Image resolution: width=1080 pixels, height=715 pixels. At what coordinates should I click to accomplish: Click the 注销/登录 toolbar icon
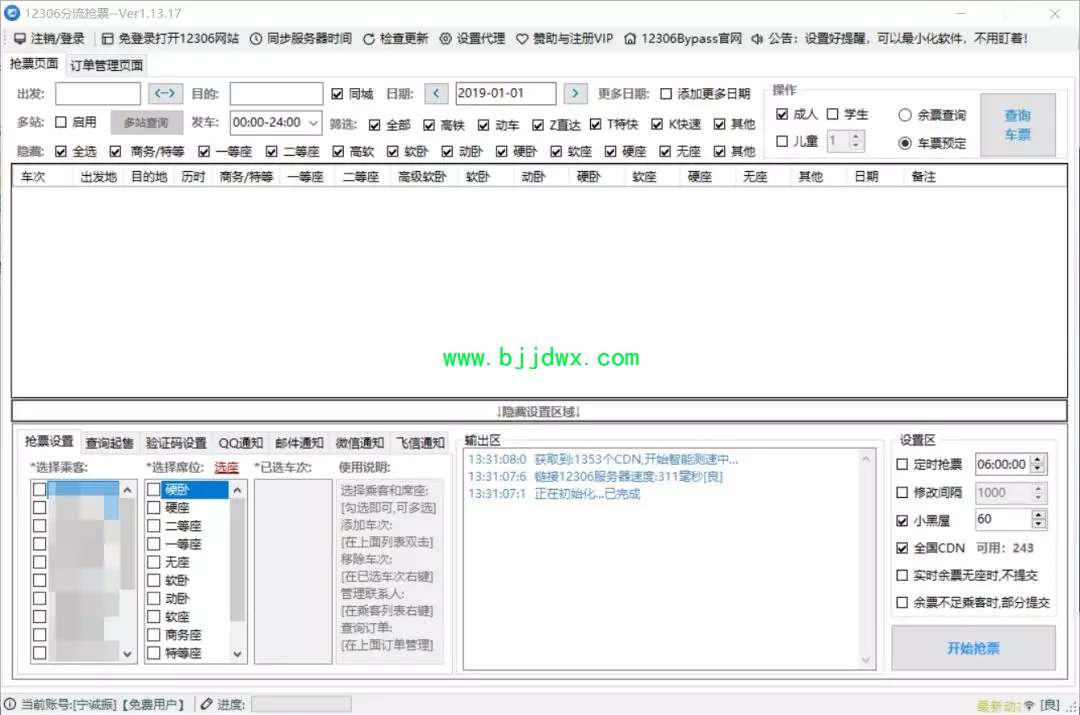click(x=20, y=39)
